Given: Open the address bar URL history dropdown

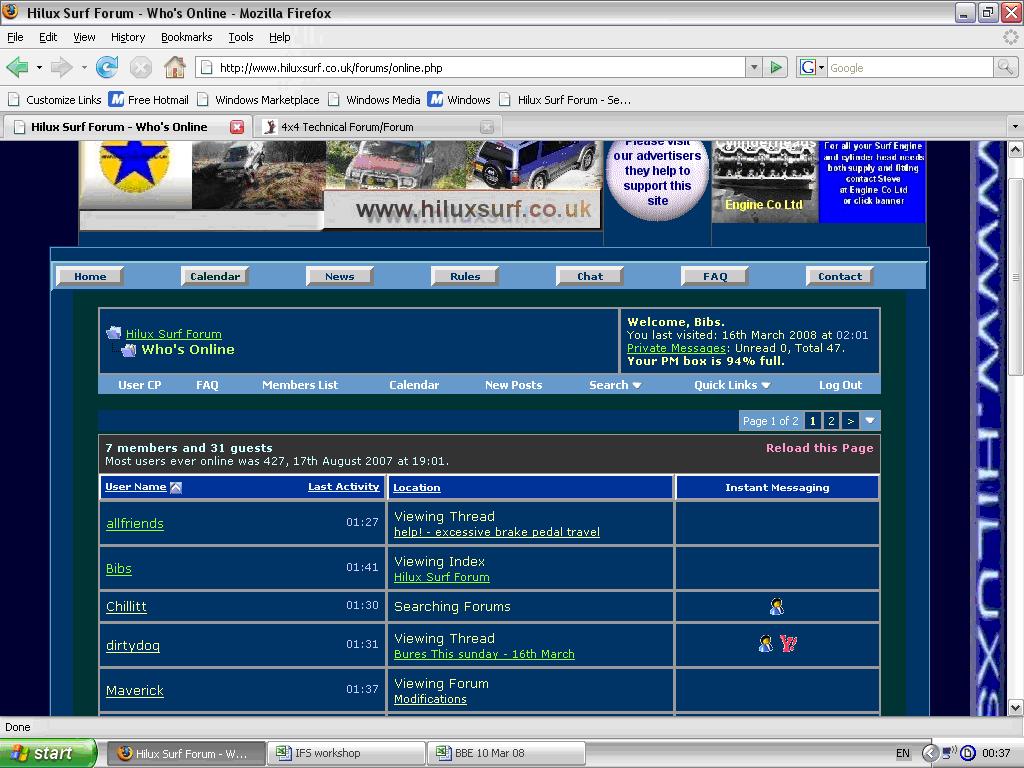Looking at the screenshot, I should [754, 68].
